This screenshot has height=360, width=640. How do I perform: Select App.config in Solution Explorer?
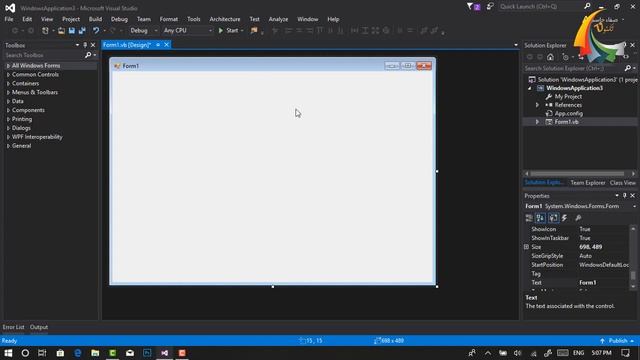coord(569,113)
